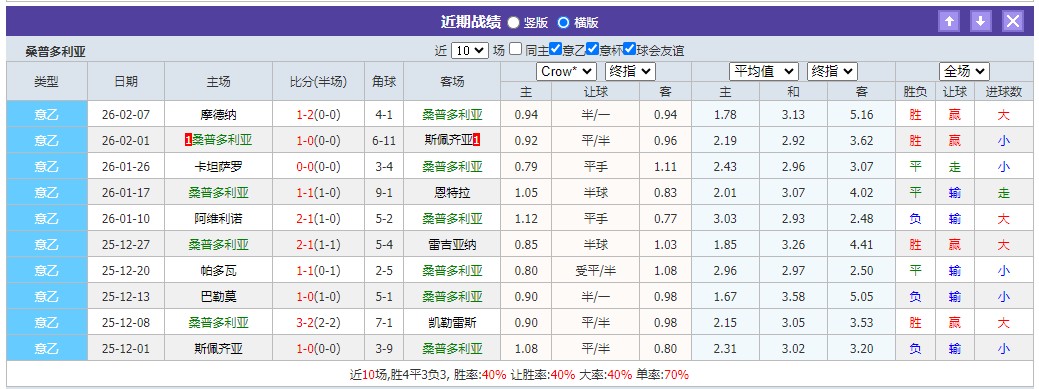
Task: Open the 全场 dropdown
Action: (x=964, y=72)
